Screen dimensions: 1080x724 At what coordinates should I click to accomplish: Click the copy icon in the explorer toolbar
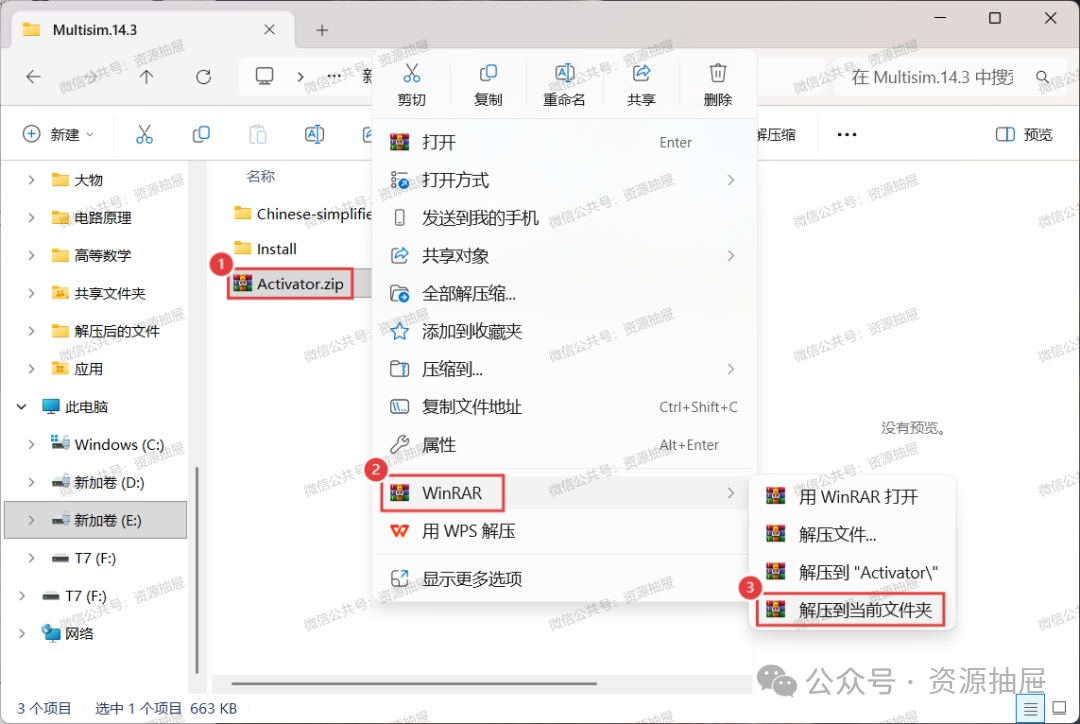click(201, 134)
